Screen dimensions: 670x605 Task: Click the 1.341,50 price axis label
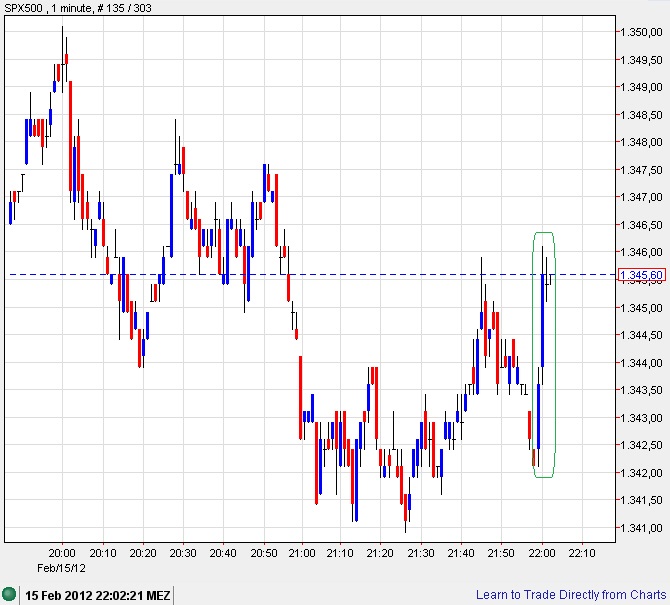tap(641, 500)
